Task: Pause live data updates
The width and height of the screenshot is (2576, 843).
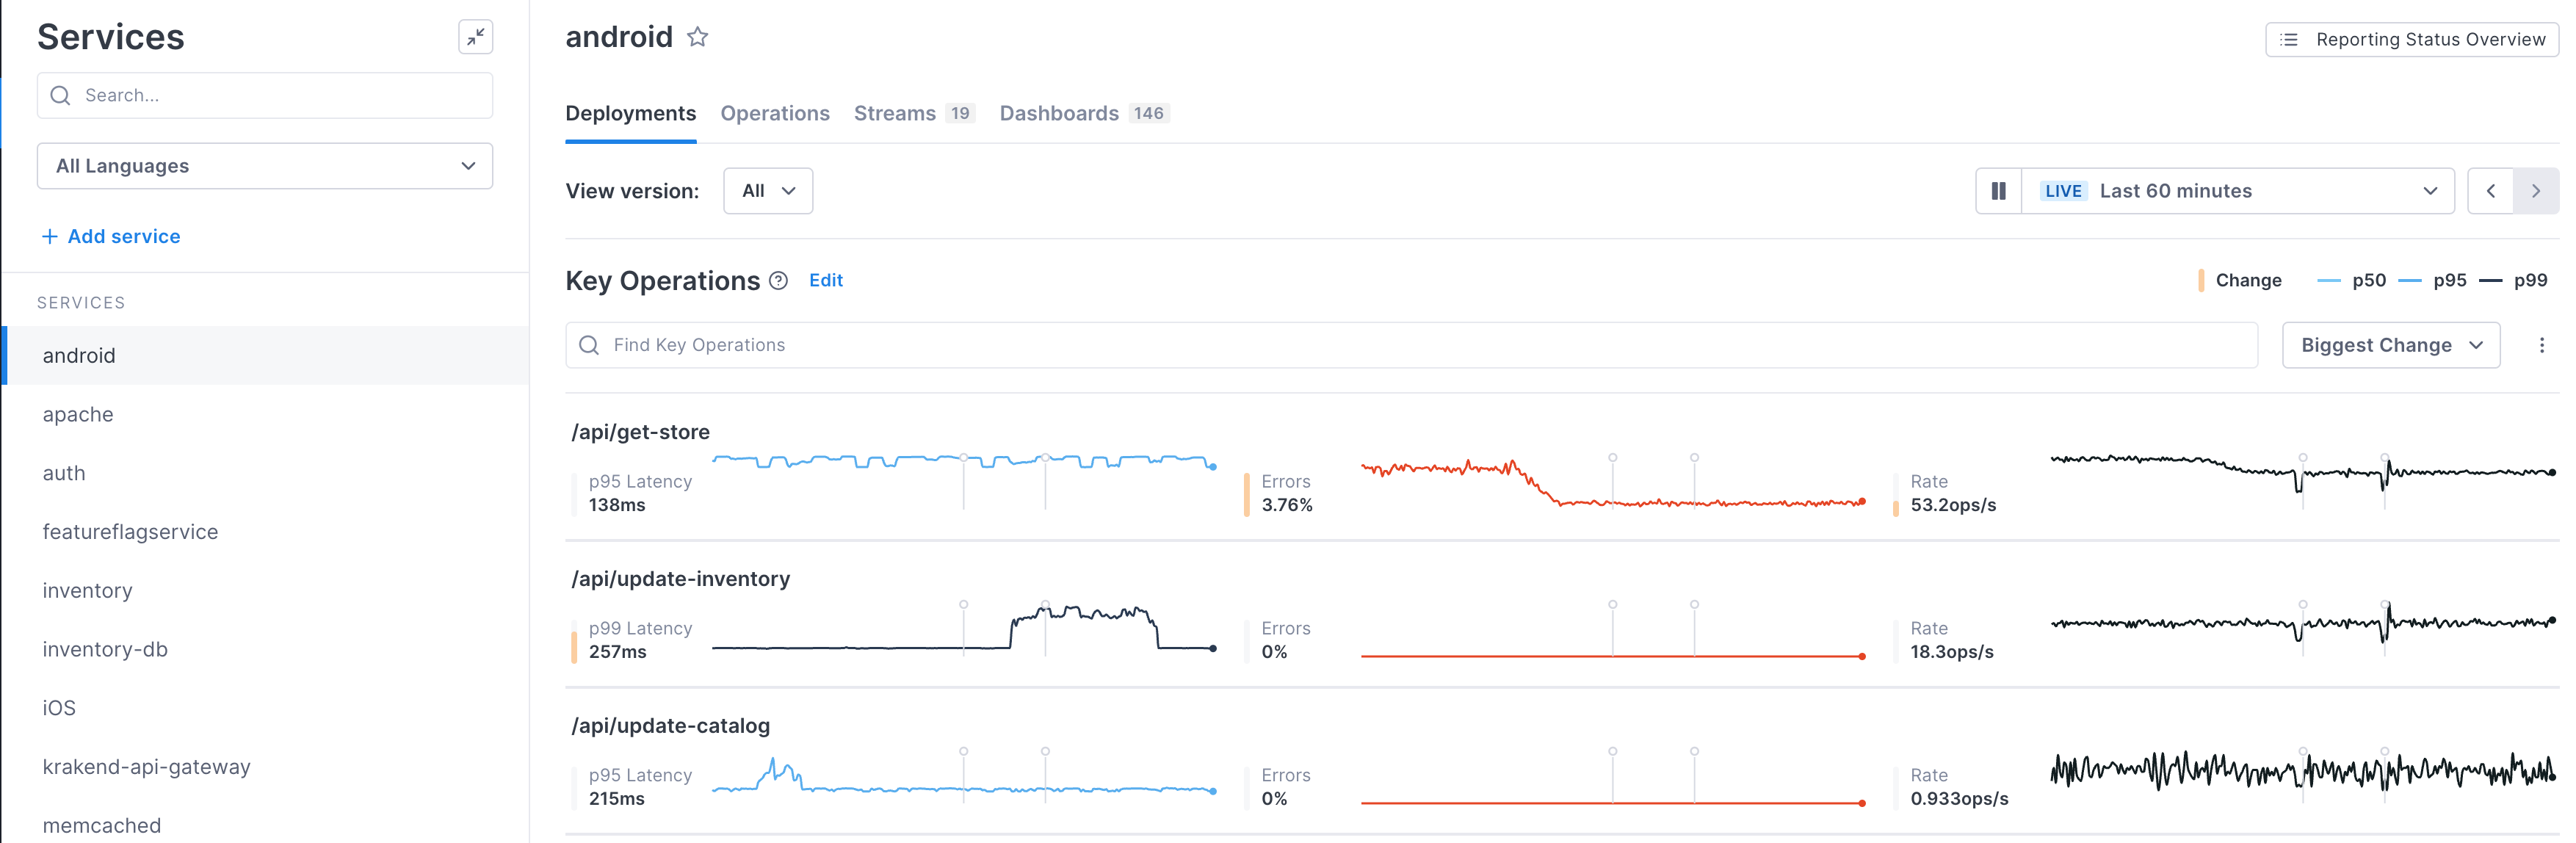Action: tap(1998, 190)
